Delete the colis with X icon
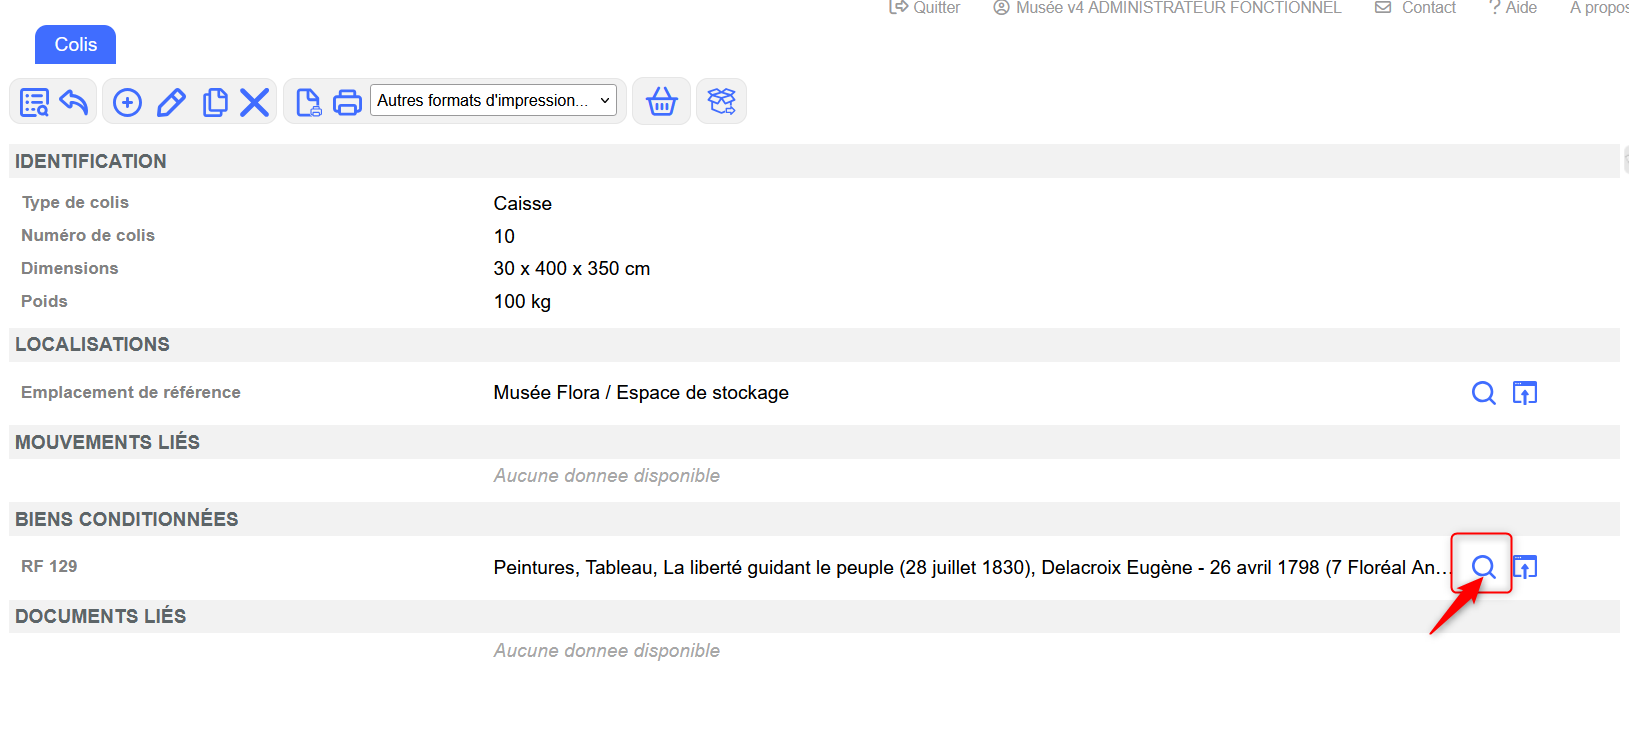 pos(255,102)
